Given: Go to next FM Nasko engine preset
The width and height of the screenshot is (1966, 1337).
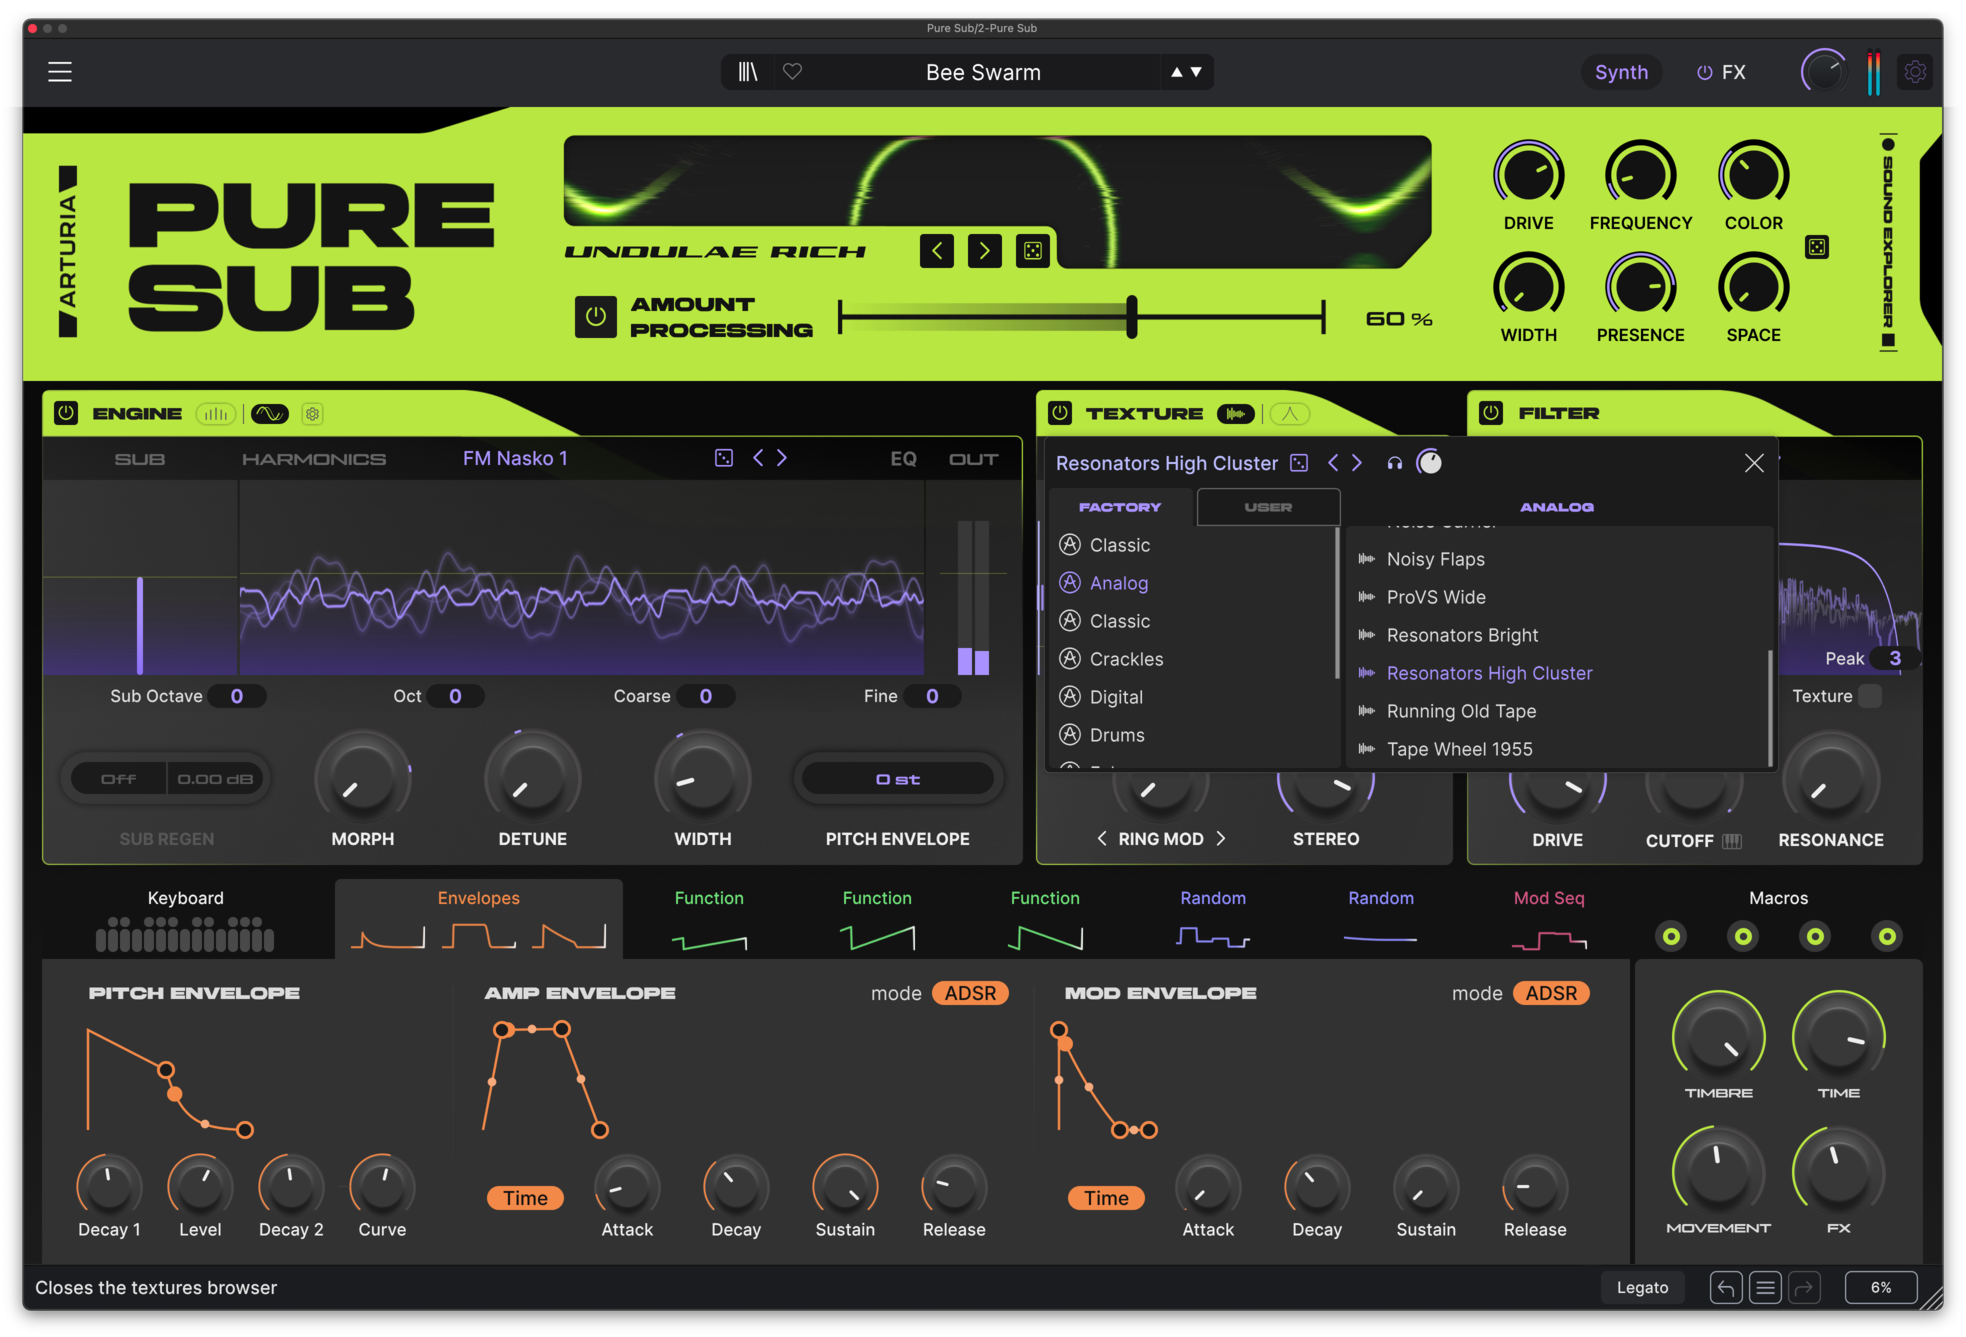Looking at the screenshot, I should pyautogui.click(x=782, y=458).
